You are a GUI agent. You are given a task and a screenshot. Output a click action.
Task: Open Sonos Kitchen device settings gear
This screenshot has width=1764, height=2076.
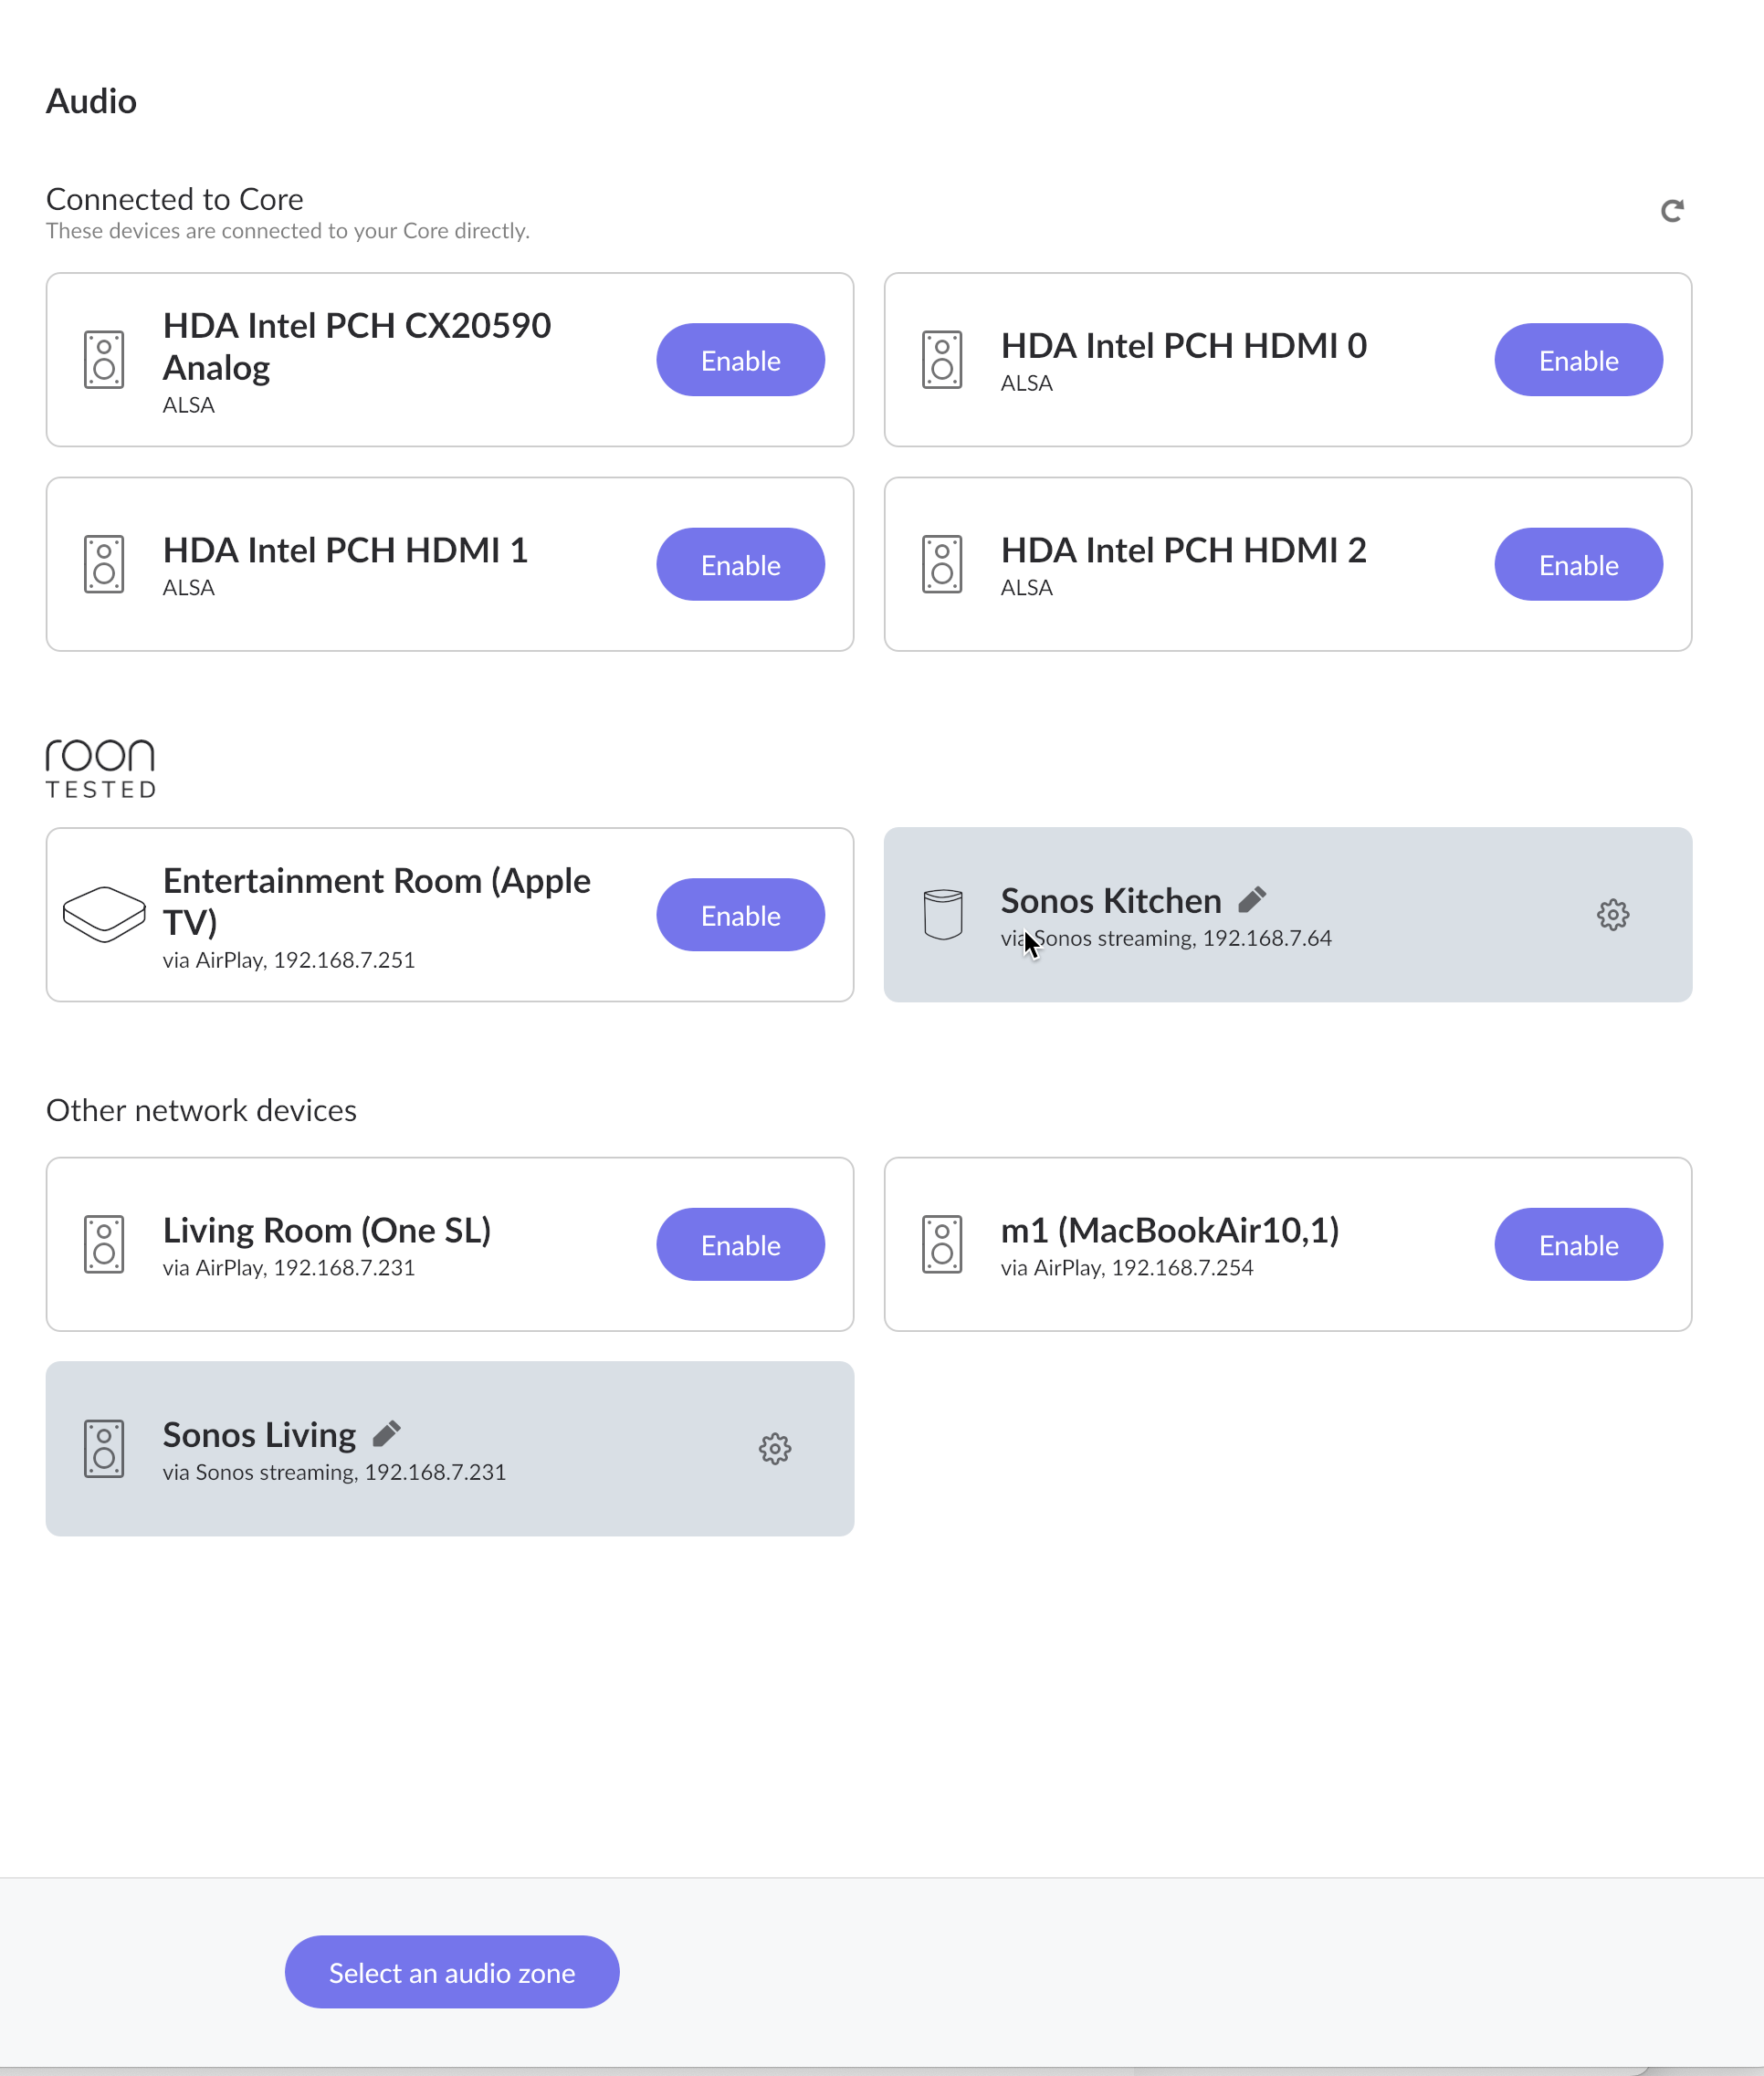coord(1612,915)
